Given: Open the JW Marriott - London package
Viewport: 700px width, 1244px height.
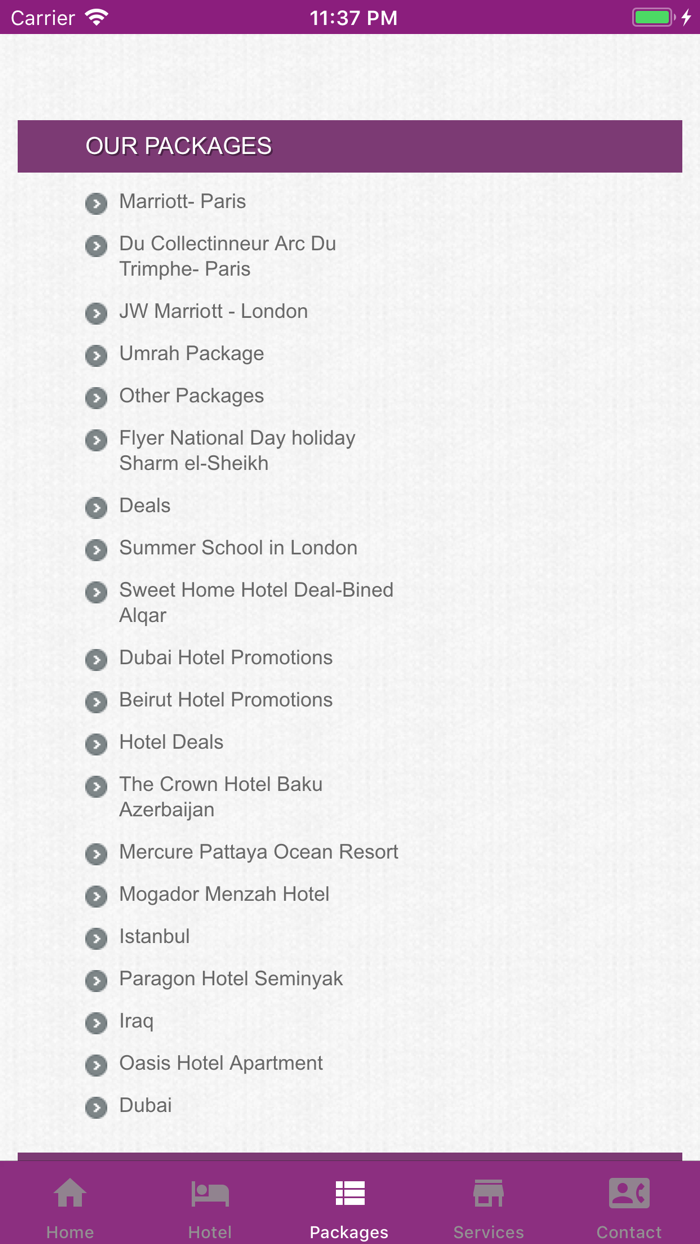Looking at the screenshot, I should pyautogui.click(x=213, y=311).
